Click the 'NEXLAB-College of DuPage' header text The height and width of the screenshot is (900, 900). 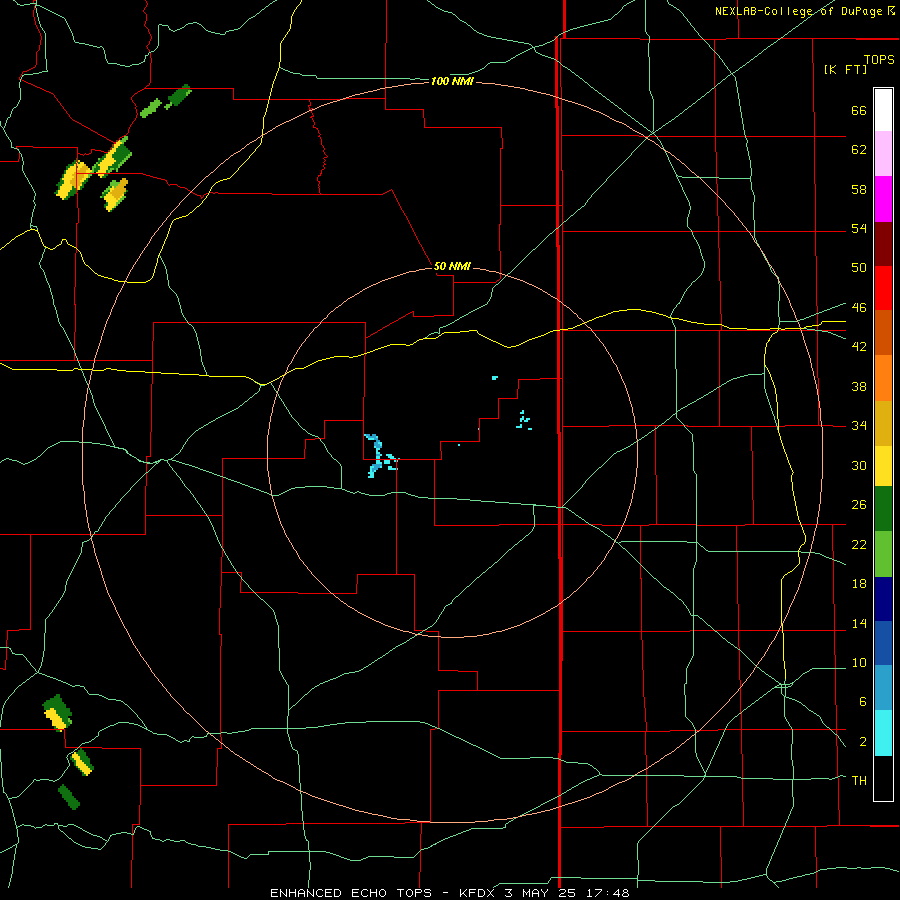coord(799,11)
